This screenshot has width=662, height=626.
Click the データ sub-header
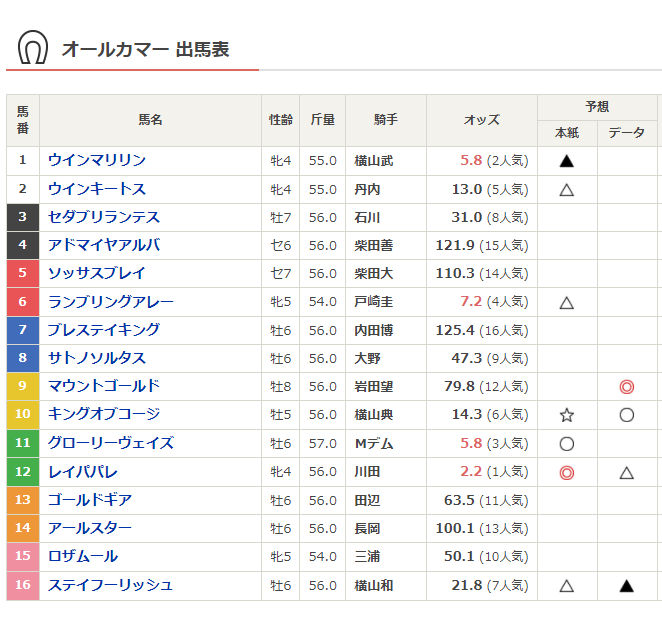click(627, 133)
